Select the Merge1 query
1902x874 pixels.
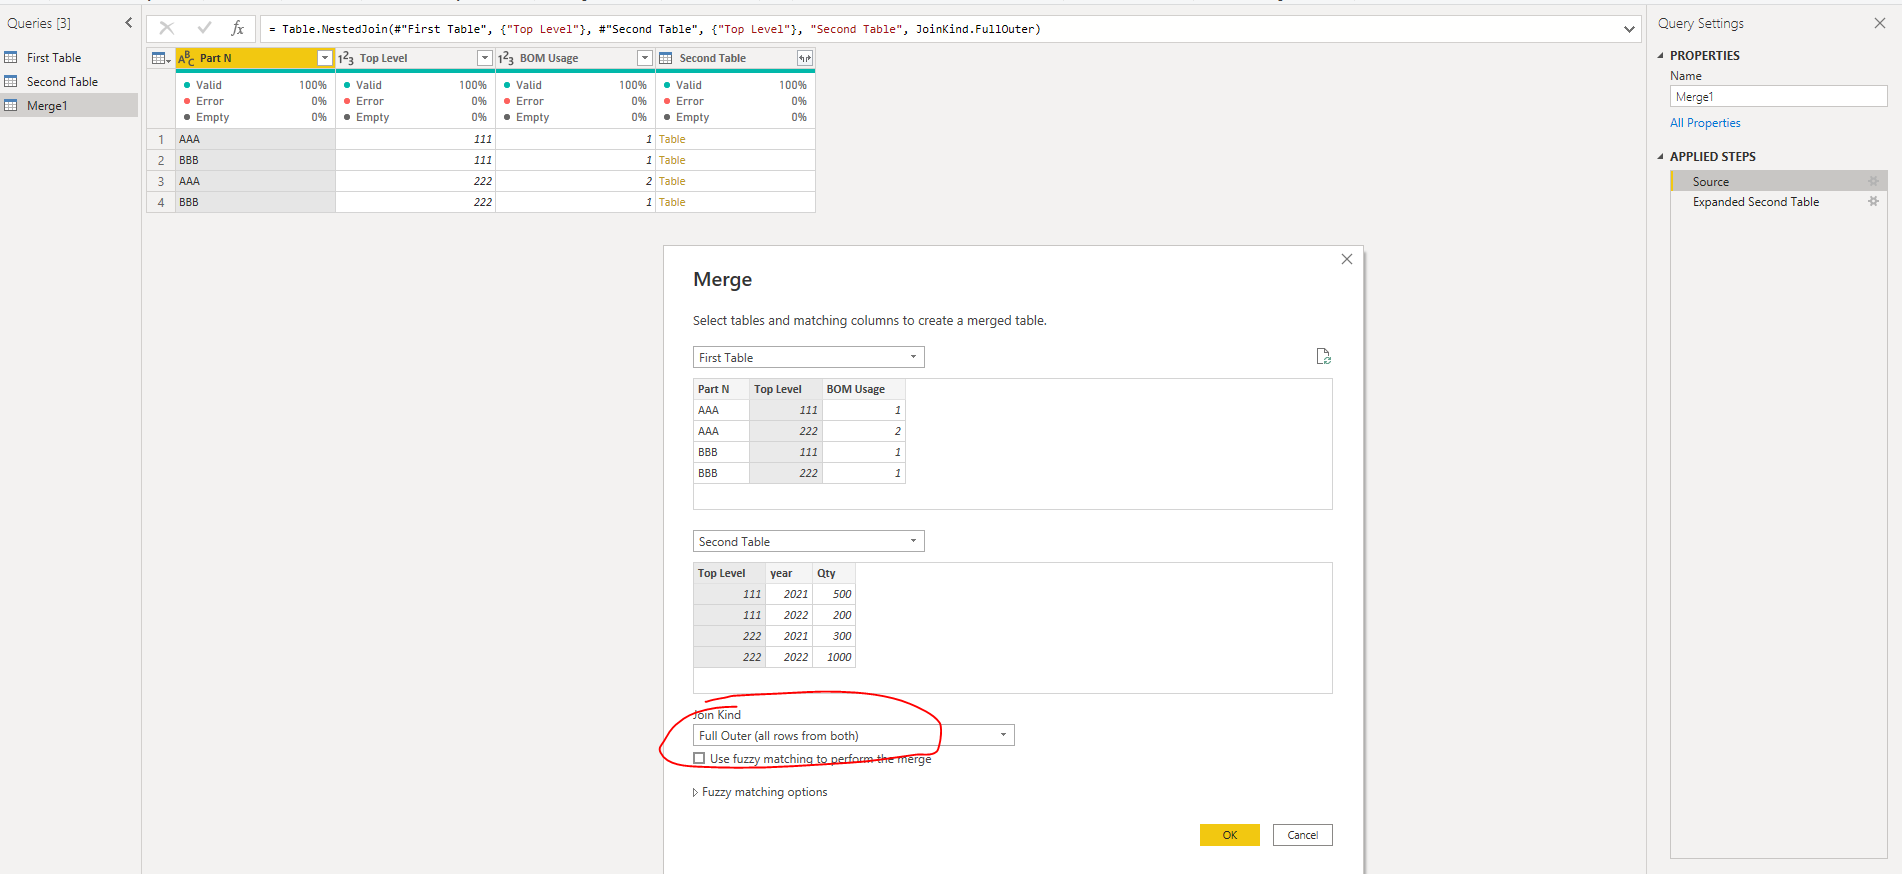69,106
